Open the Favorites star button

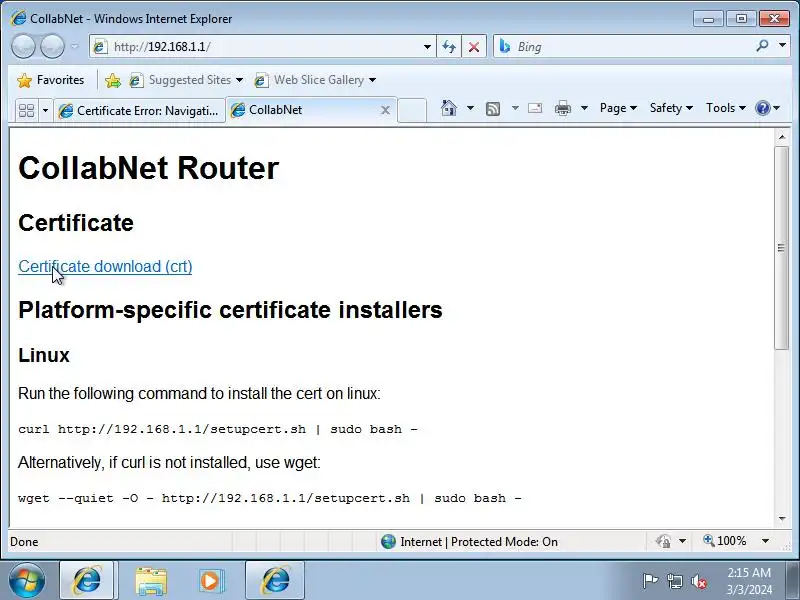tap(51, 80)
